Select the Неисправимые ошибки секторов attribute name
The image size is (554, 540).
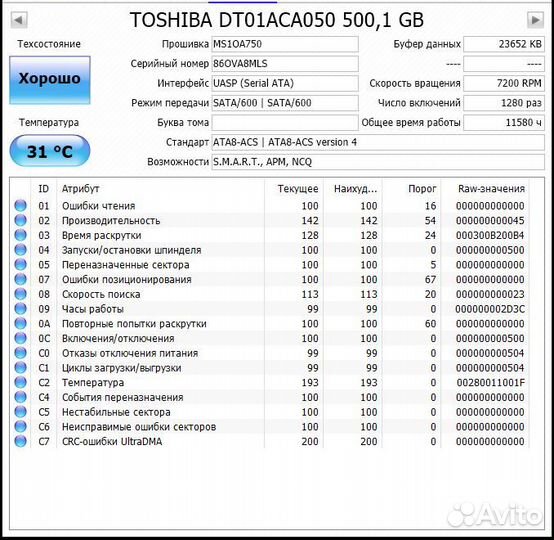pos(139,427)
